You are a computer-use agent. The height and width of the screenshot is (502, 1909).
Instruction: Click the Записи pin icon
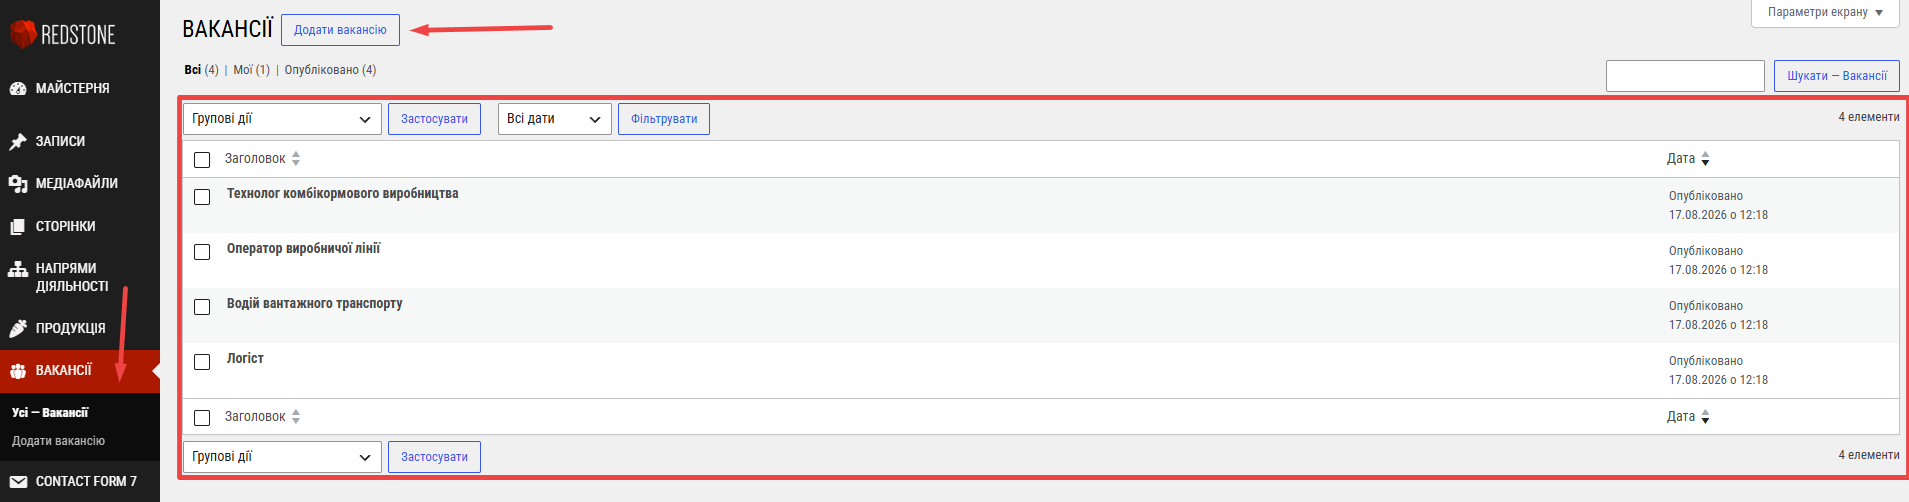18,141
